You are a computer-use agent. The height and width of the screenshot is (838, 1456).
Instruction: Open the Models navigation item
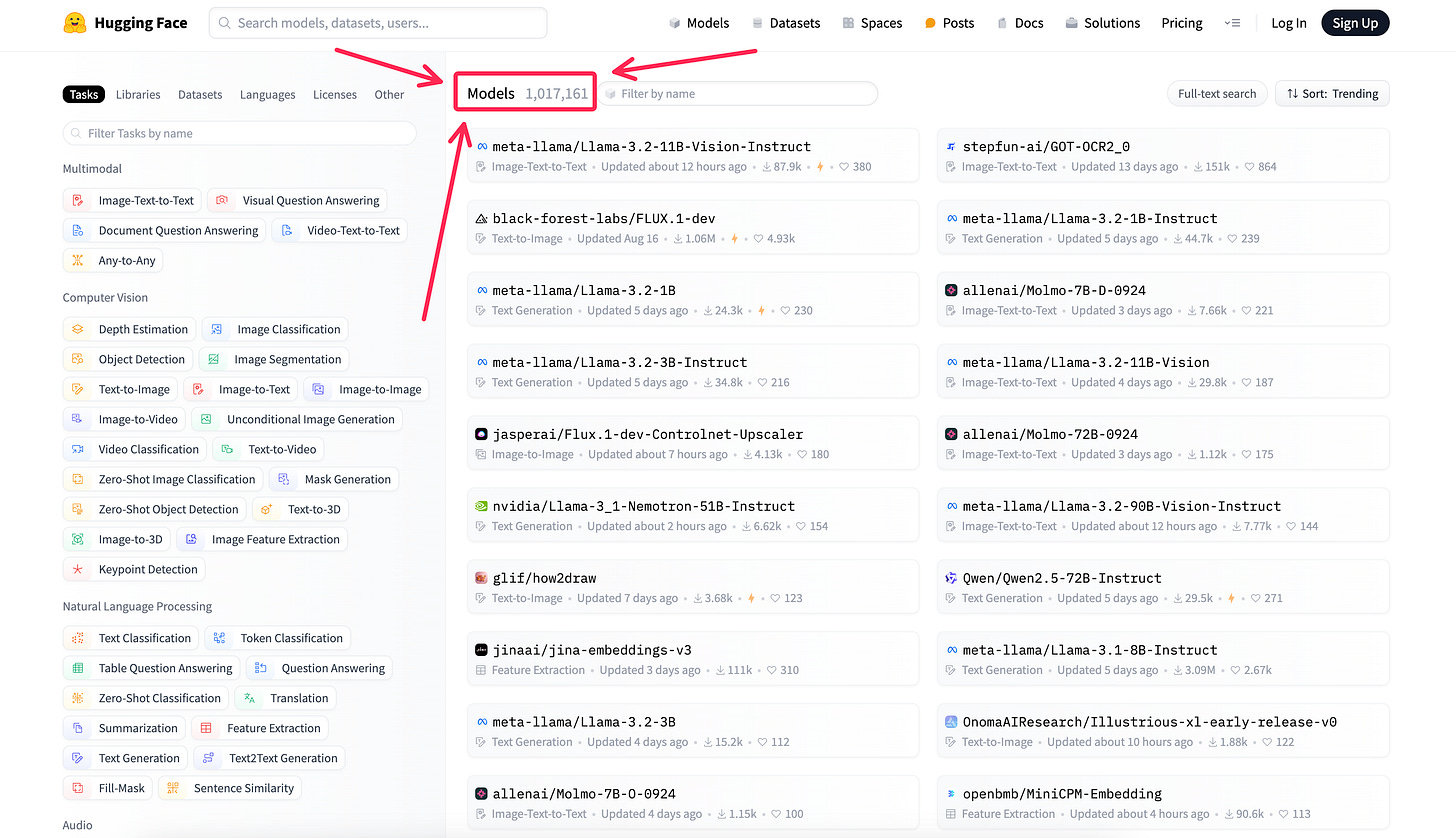[699, 23]
